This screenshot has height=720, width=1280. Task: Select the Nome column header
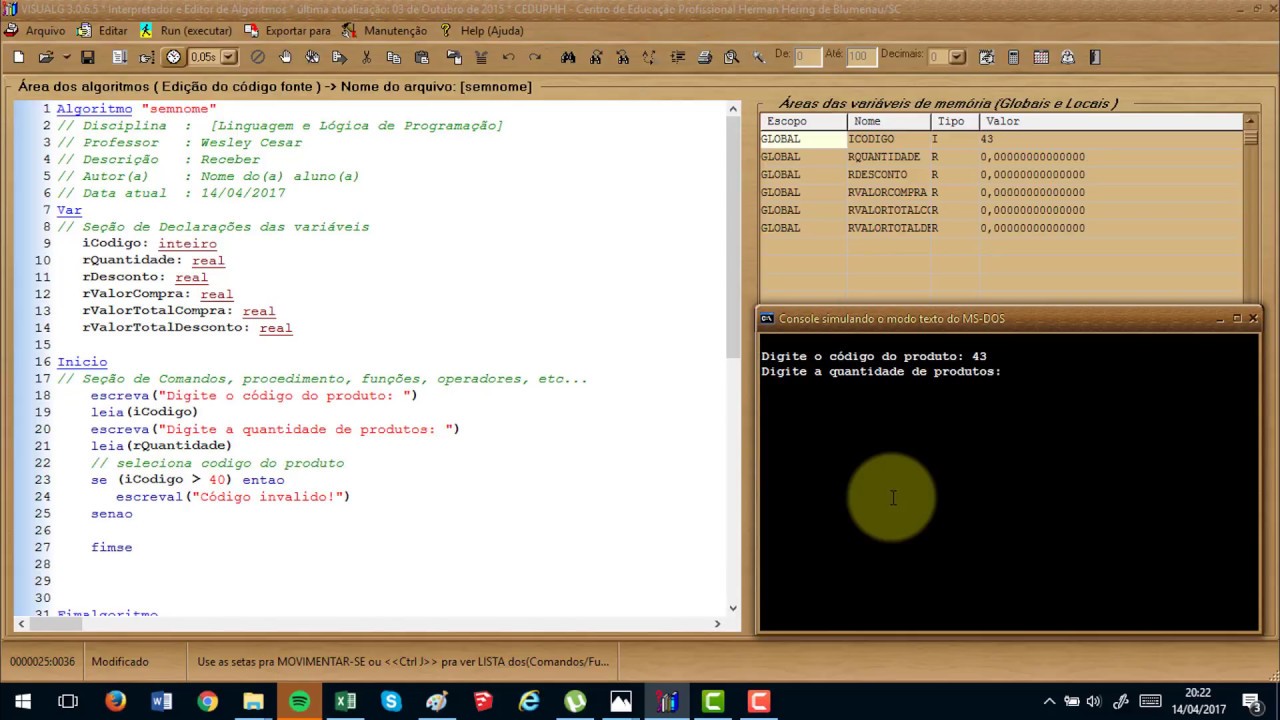(889, 121)
